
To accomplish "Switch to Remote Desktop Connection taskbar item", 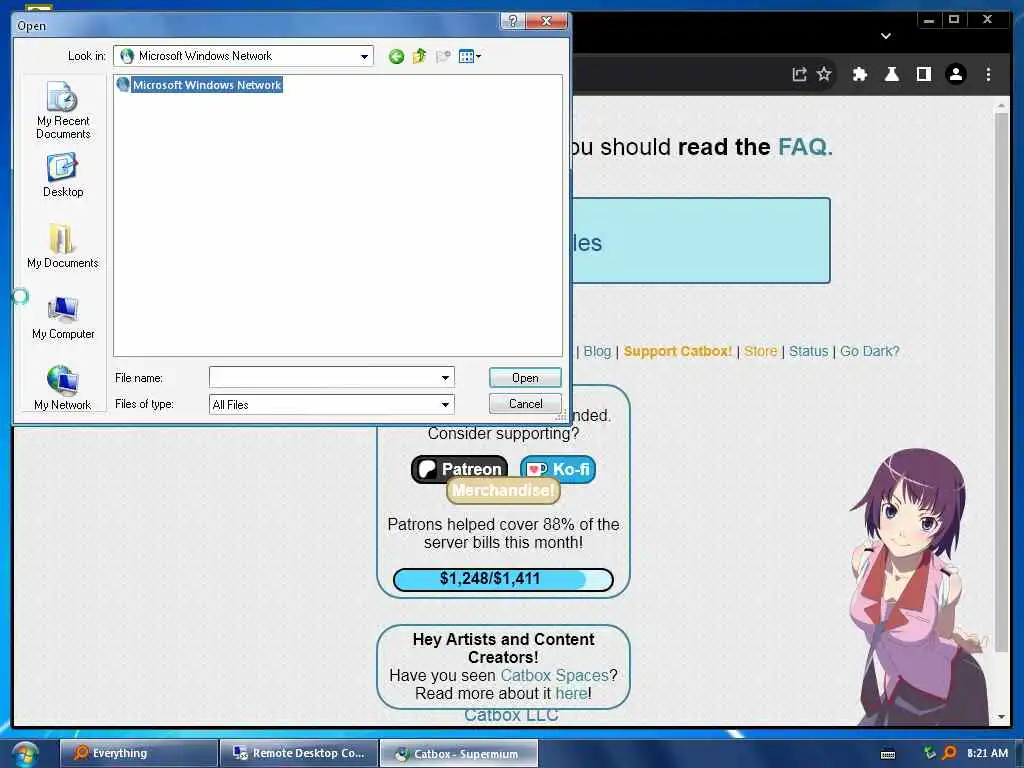I will [x=298, y=753].
